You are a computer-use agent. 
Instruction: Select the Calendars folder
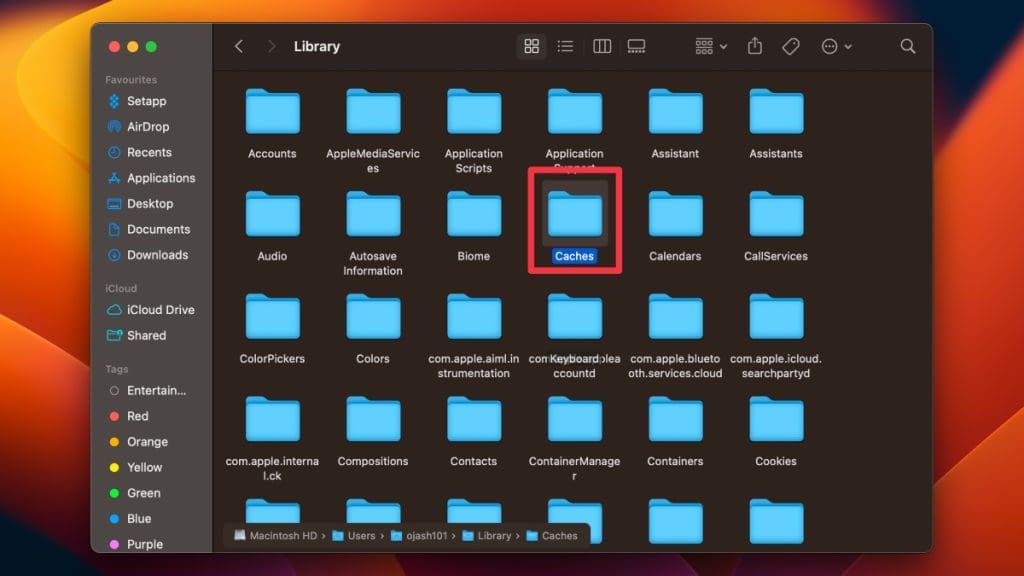(675, 214)
